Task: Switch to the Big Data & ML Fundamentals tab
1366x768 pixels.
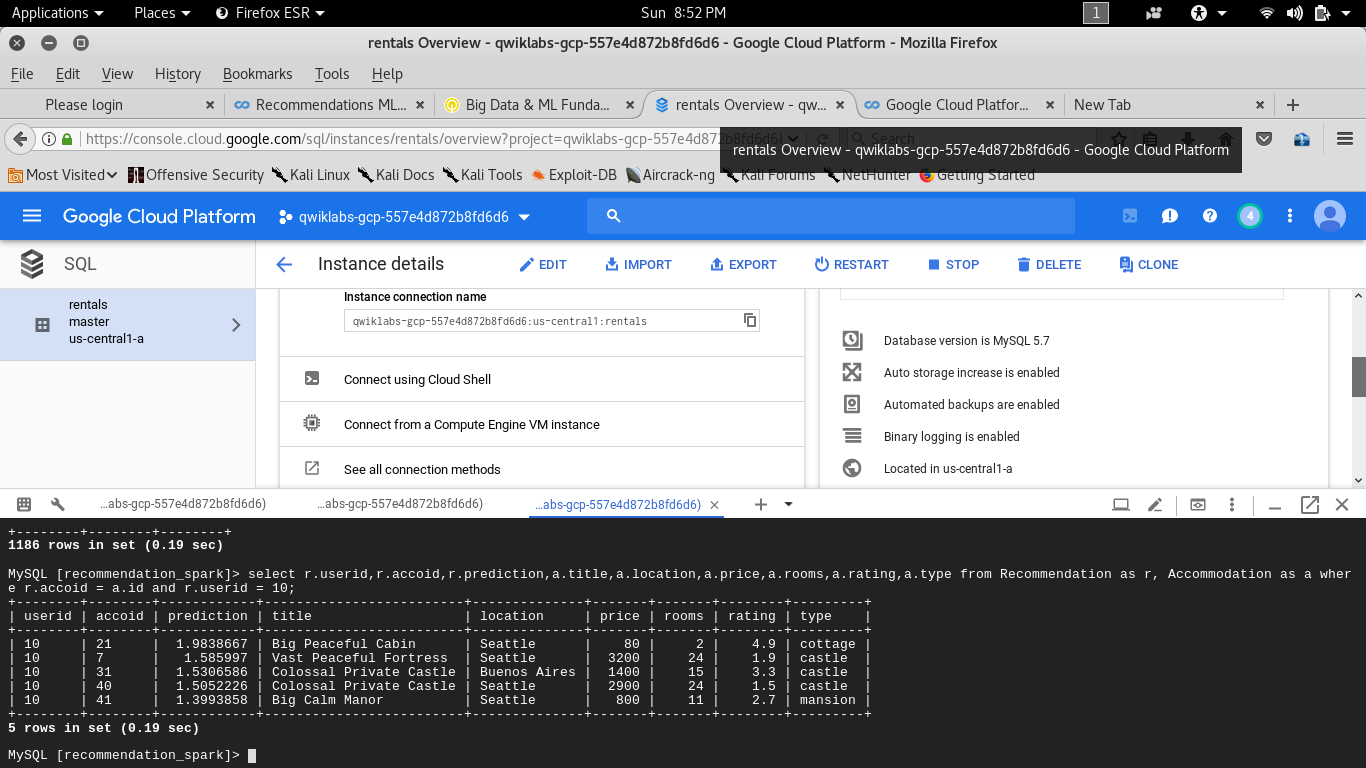Action: click(538, 105)
